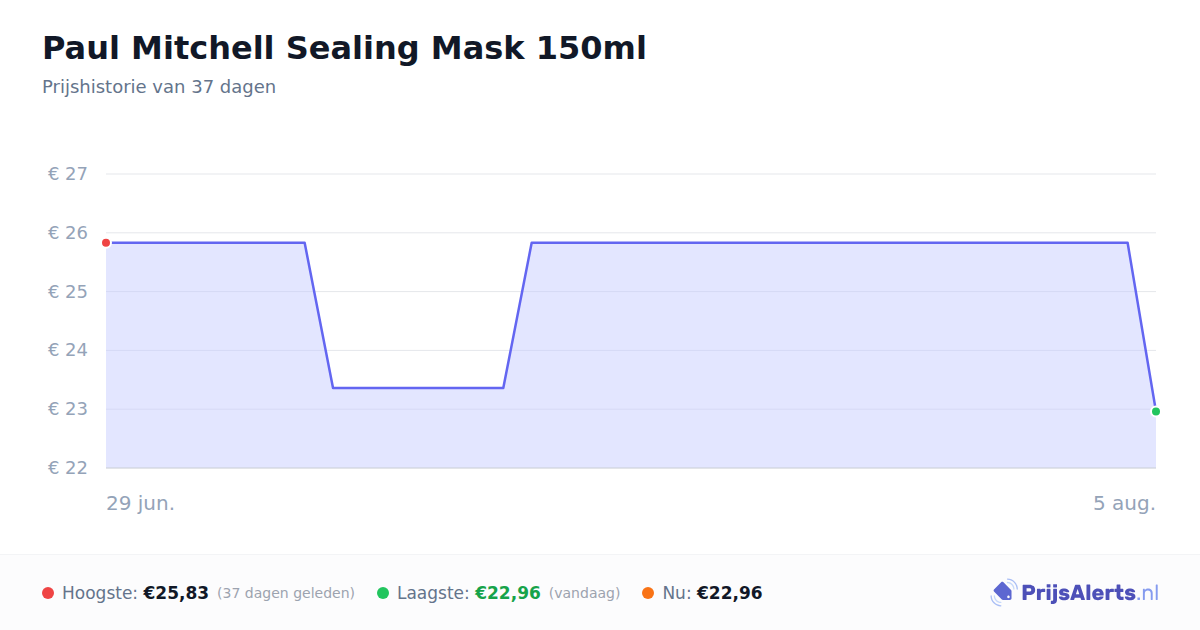This screenshot has width=1200, height=630.
Task: Click the current Nu price value
Action: click(729, 593)
